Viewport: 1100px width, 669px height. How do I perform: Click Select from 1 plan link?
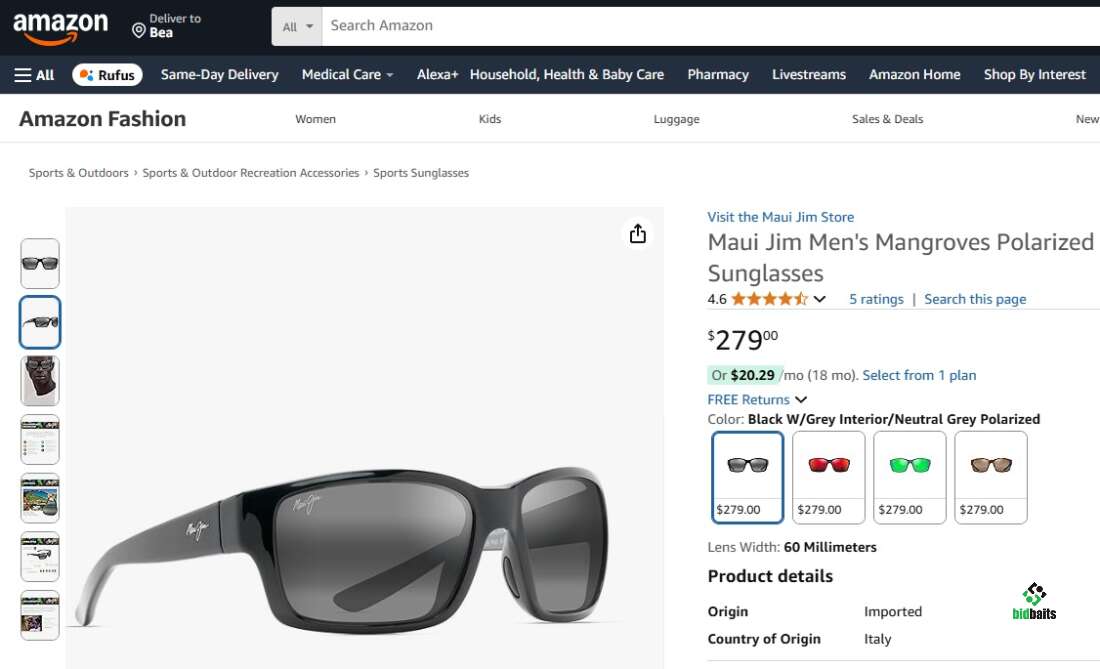tap(919, 375)
